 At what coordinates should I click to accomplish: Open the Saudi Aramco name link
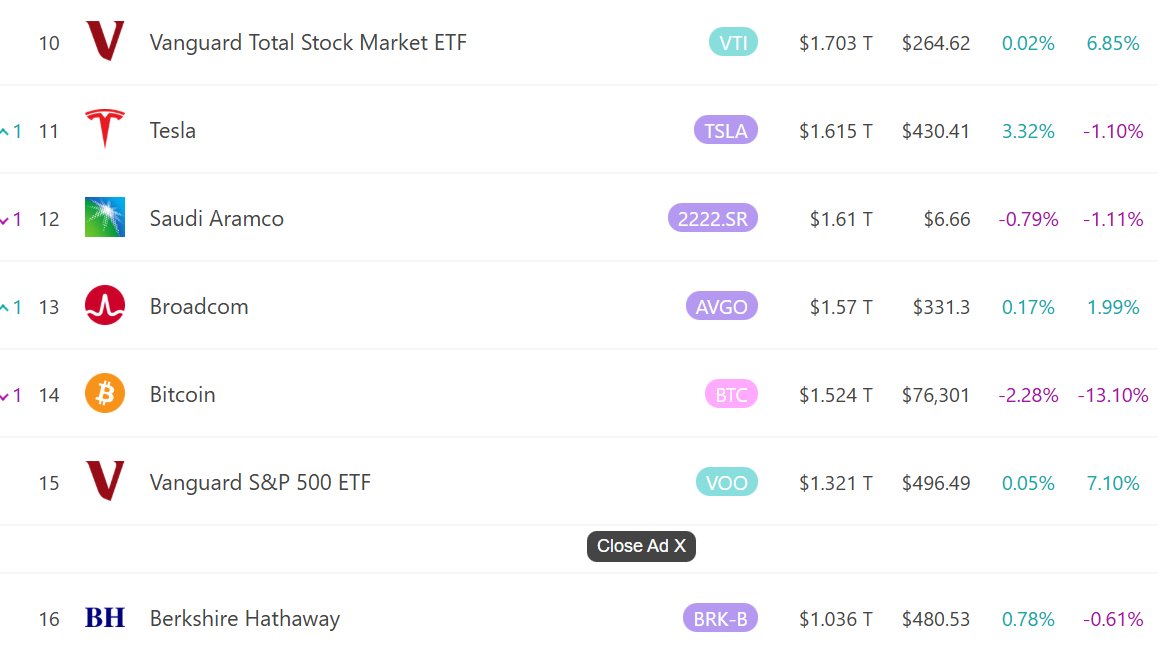pos(216,218)
